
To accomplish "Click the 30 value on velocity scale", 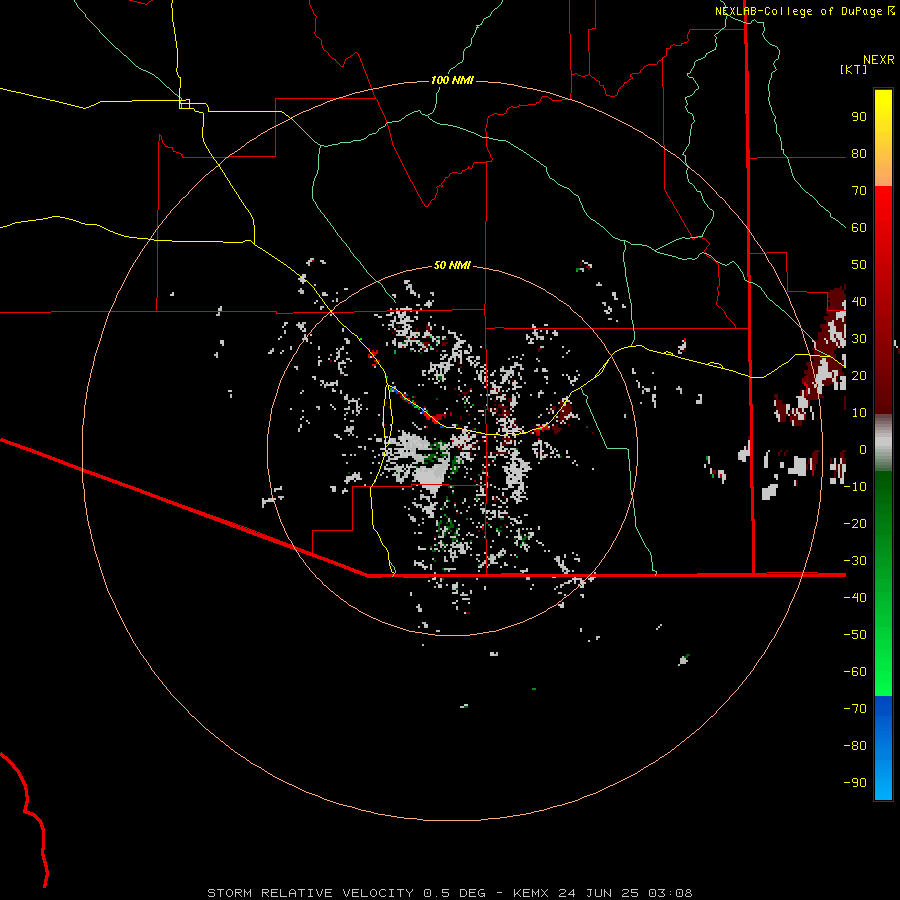I will click(x=859, y=339).
